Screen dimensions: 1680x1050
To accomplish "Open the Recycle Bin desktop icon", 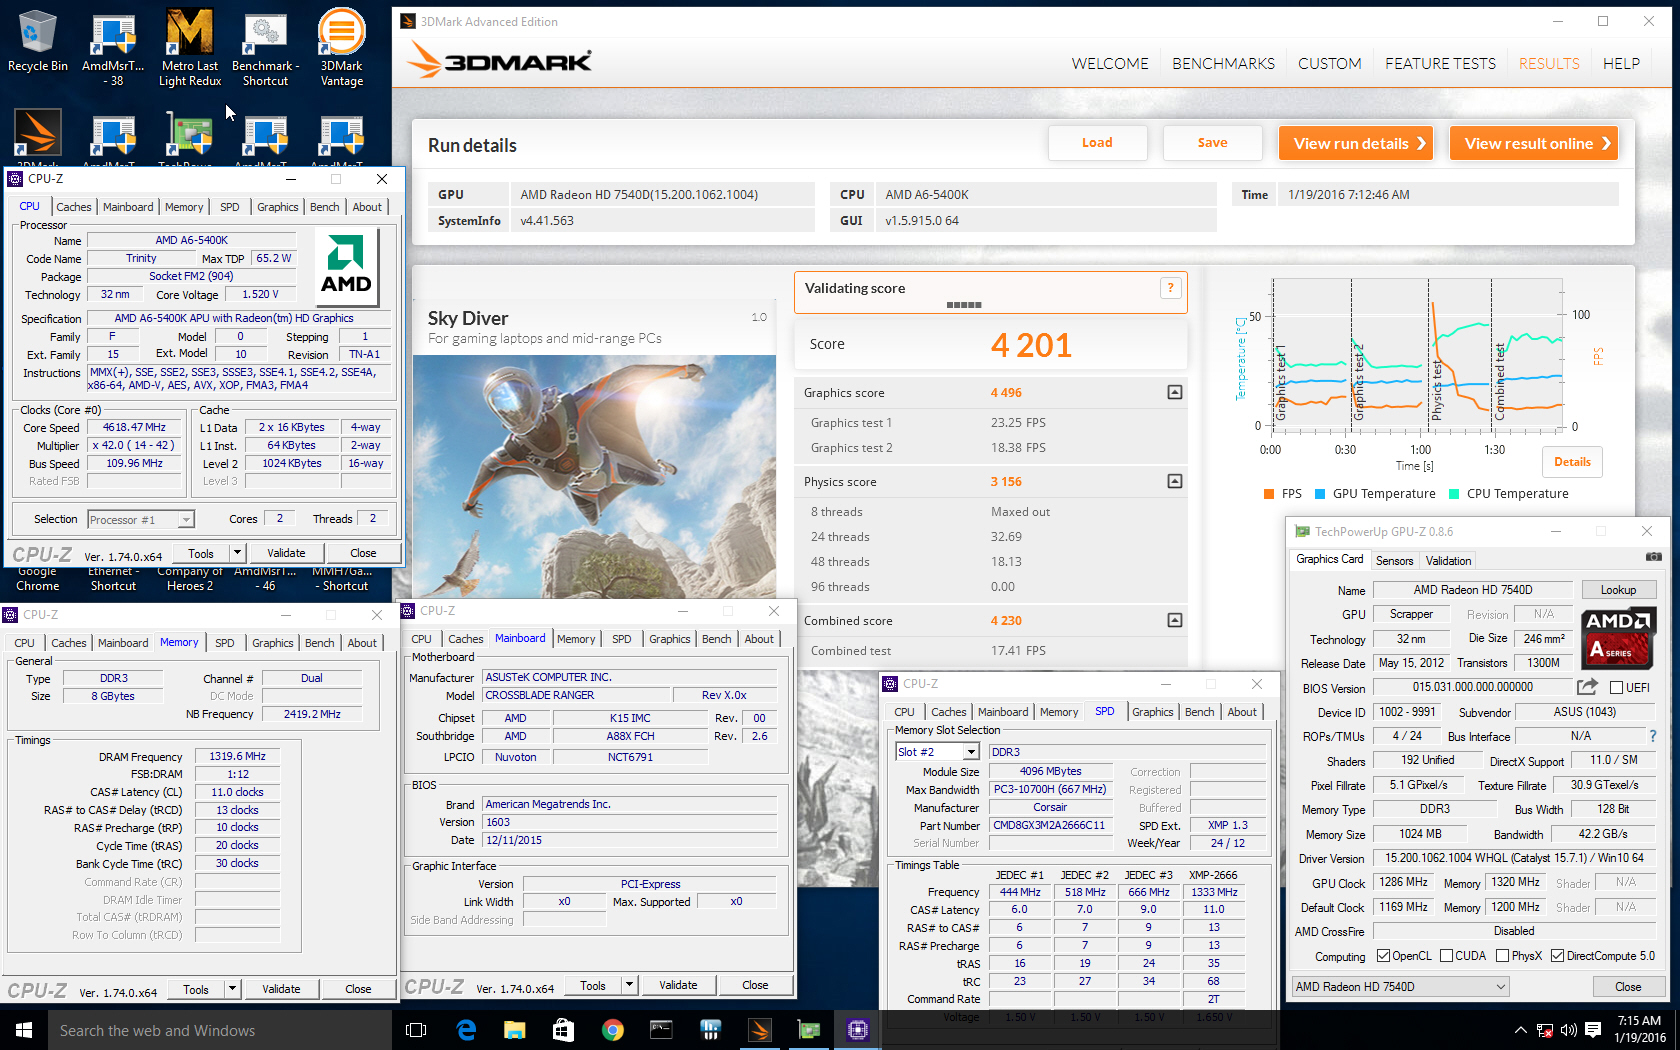I will tap(38, 42).
